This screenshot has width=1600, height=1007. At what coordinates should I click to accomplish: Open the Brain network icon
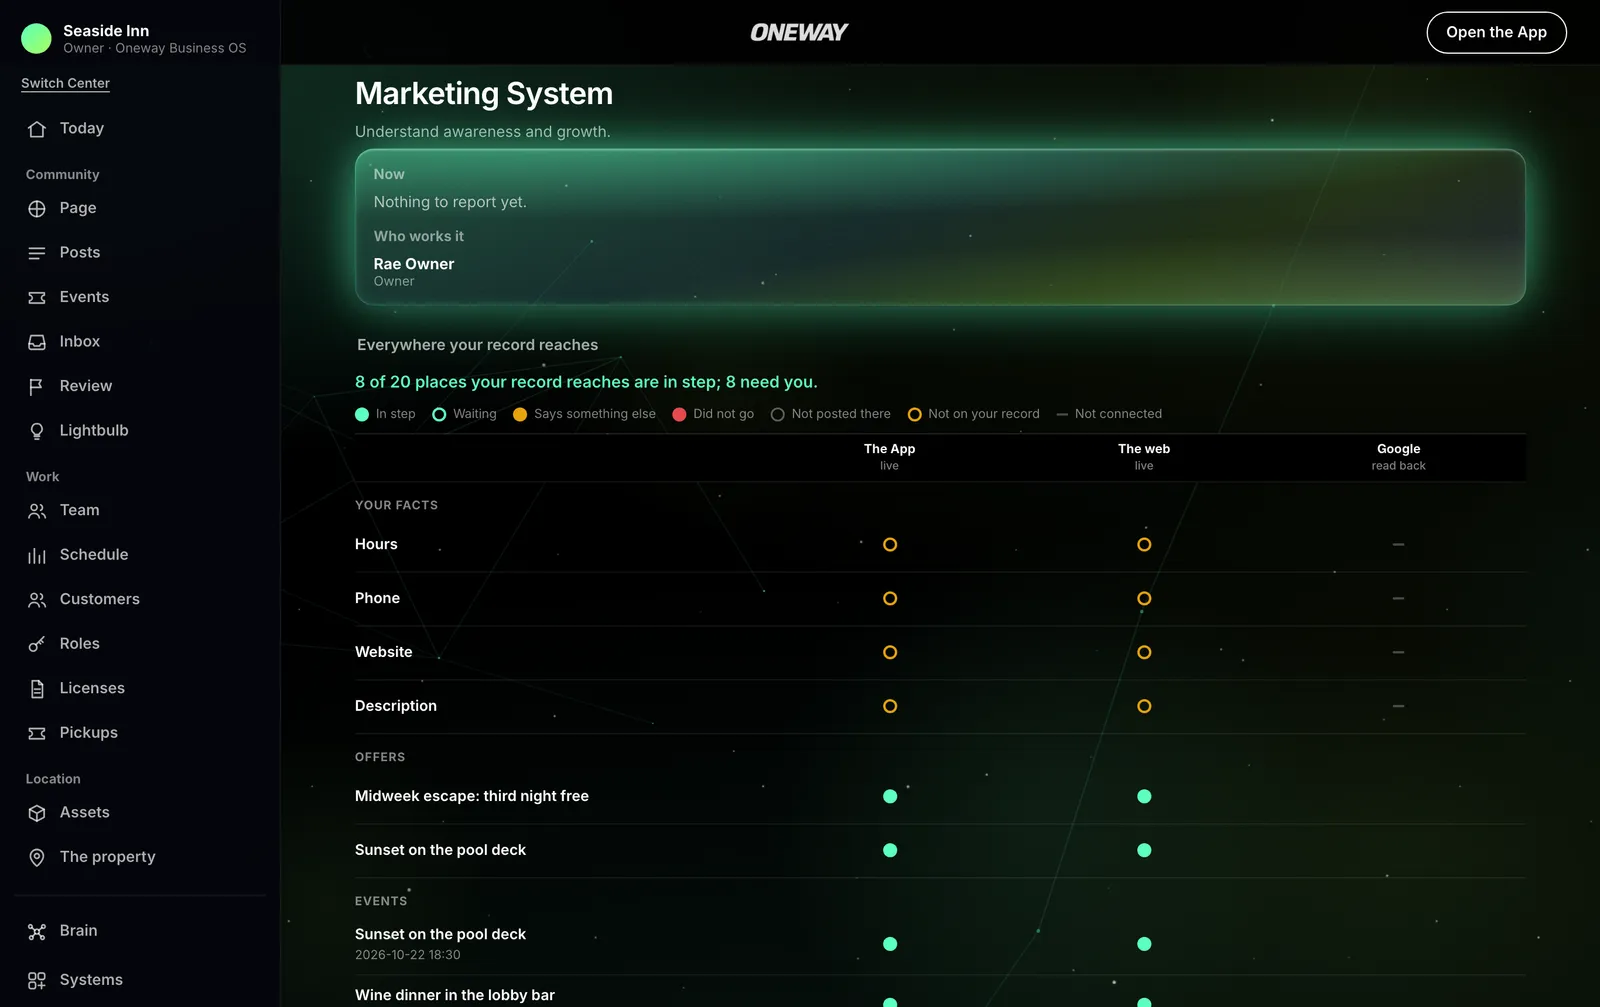(x=37, y=932)
